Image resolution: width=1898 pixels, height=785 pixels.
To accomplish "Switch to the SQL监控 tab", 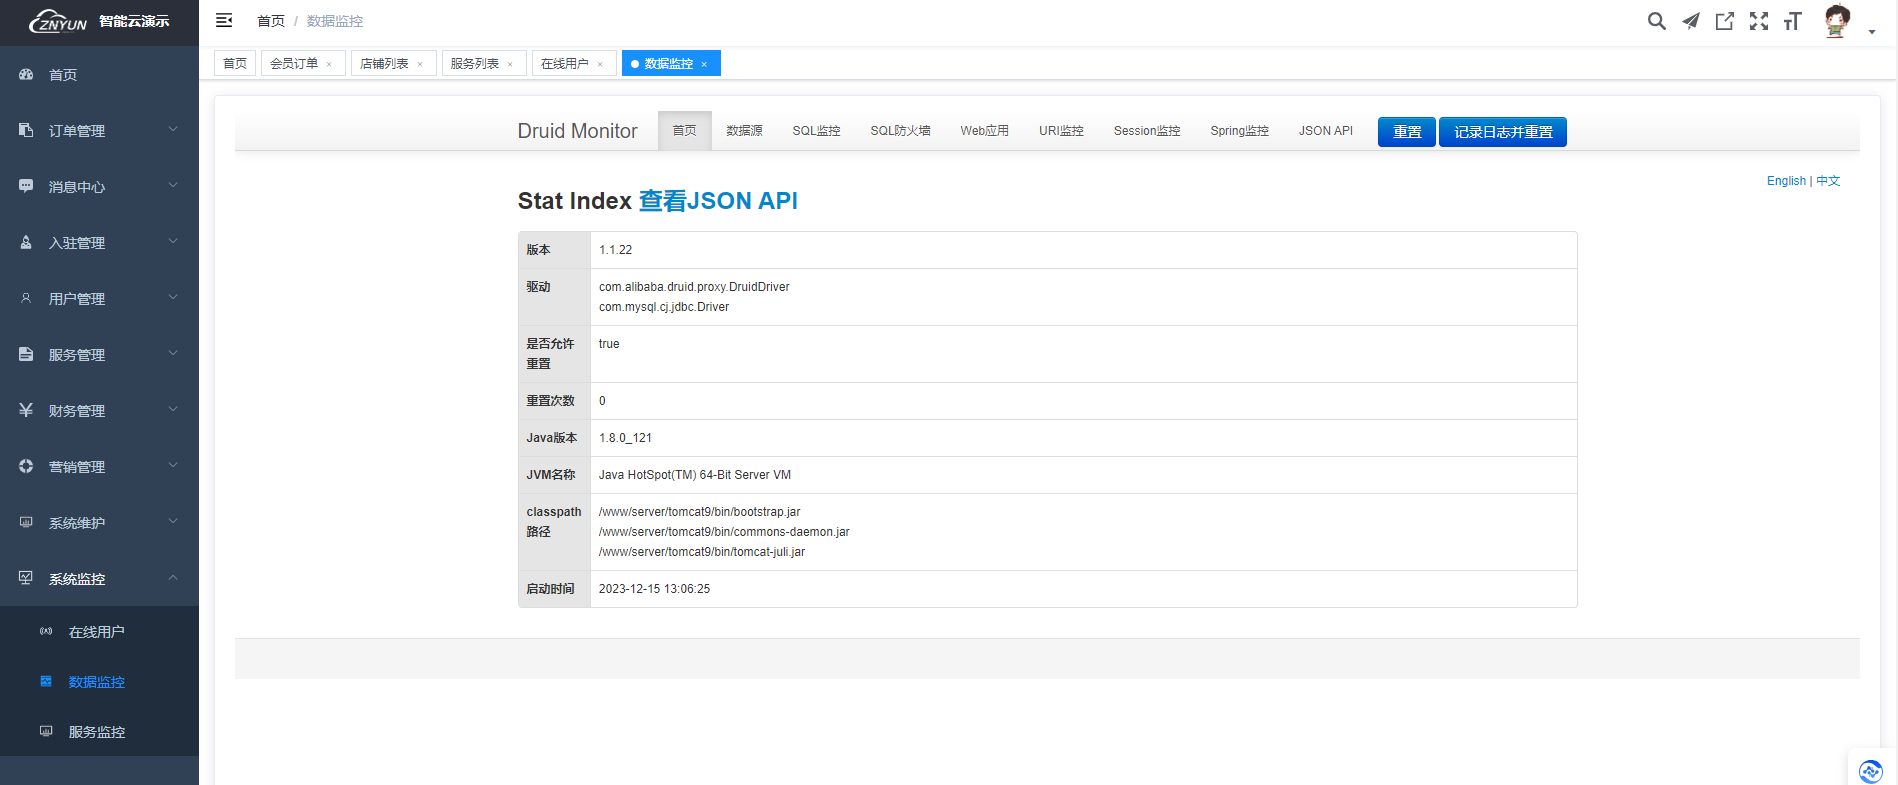I will click(x=816, y=131).
